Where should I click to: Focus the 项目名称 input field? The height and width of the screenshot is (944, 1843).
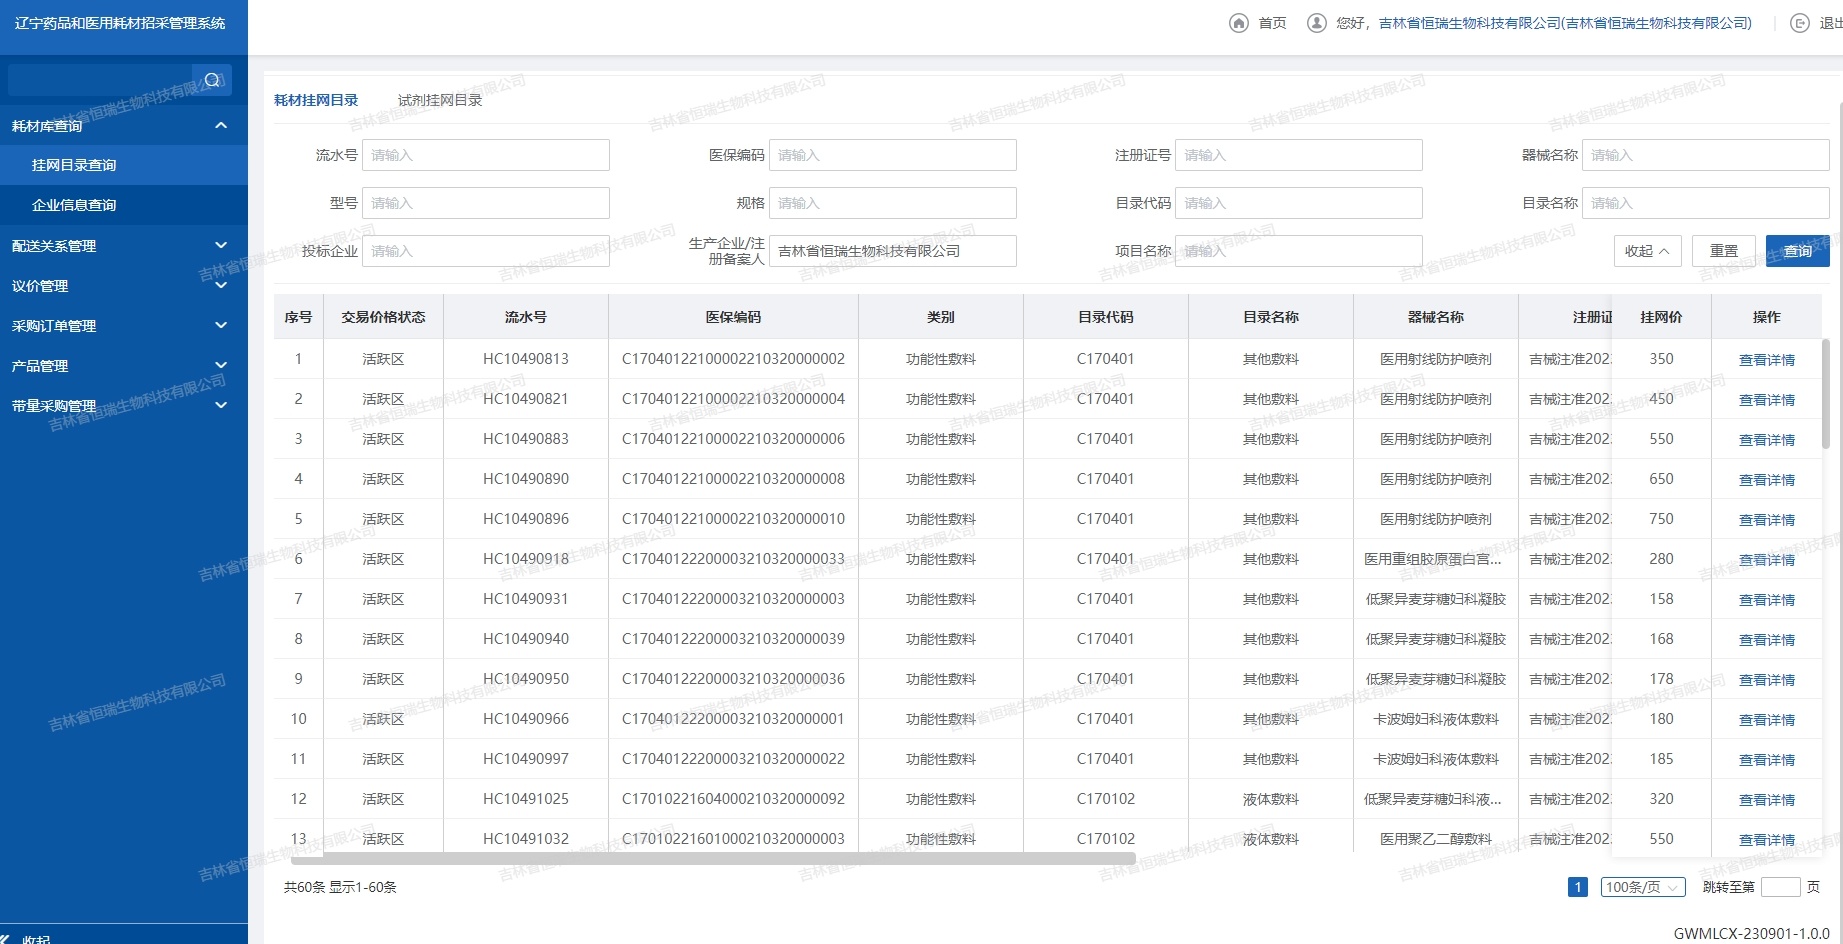coord(1298,251)
